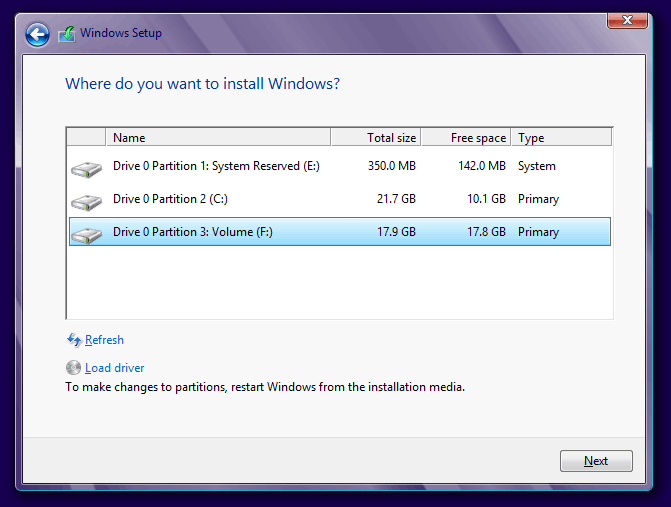Open the Load driver link

115,368
